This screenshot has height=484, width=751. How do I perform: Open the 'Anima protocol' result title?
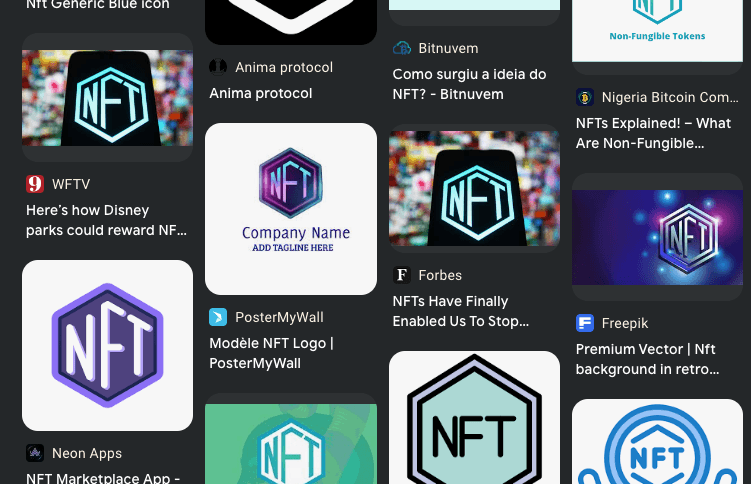click(x=261, y=93)
